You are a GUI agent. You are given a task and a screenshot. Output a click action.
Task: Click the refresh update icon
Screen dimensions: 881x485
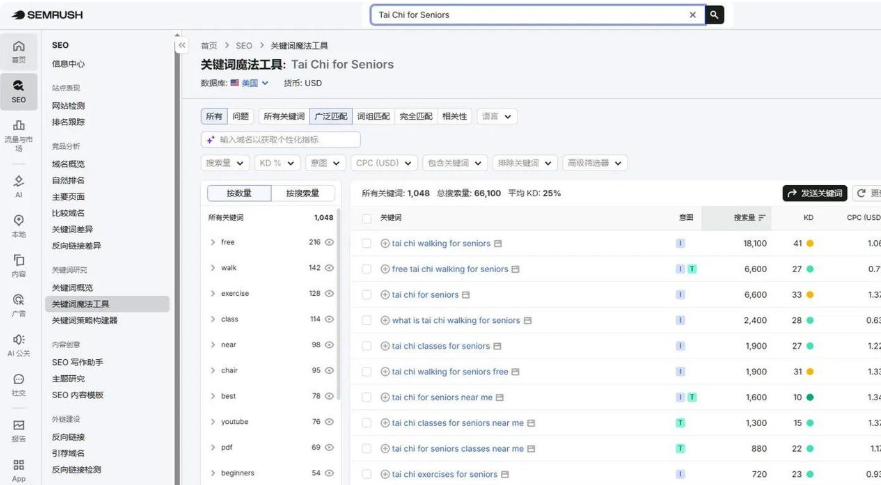(x=861, y=193)
